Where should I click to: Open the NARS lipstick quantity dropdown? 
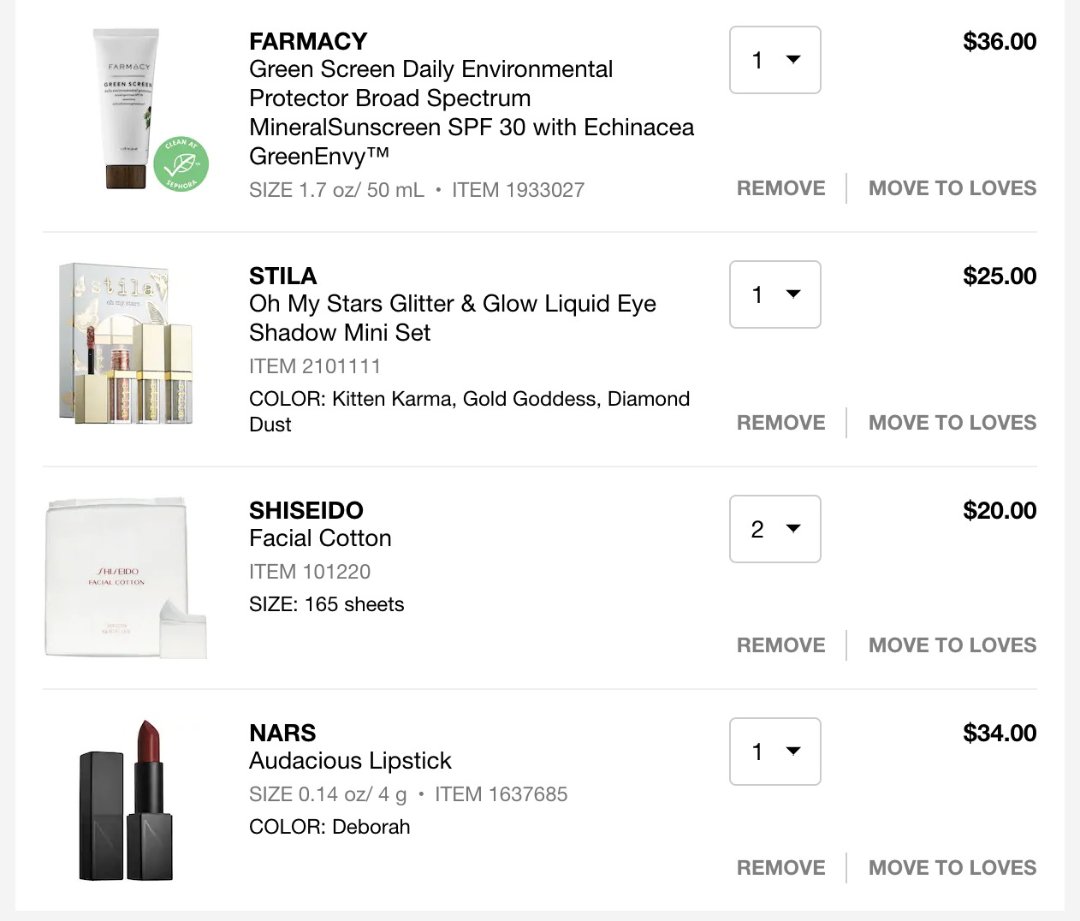coord(775,751)
